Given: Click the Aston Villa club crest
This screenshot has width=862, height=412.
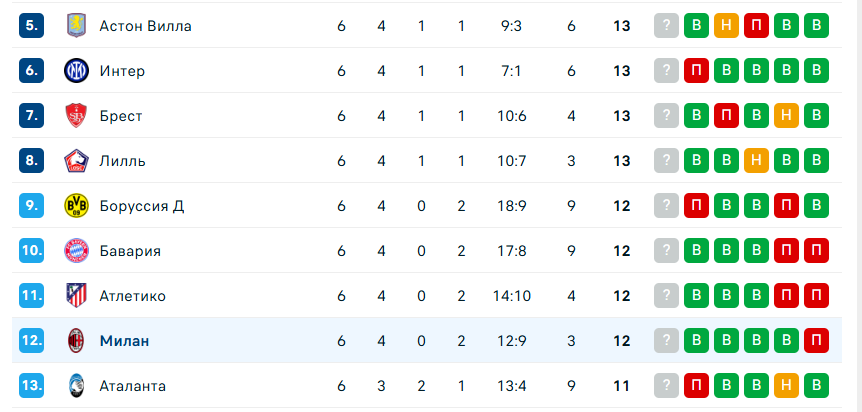Looking at the screenshot, I should click(75, 26).
